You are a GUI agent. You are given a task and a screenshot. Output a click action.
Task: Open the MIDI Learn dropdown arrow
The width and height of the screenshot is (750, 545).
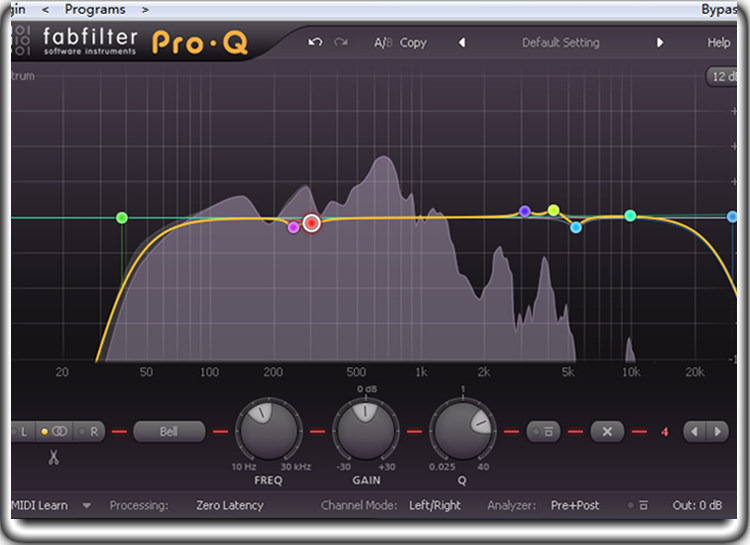pyautogui.click(x=87, y=505)
